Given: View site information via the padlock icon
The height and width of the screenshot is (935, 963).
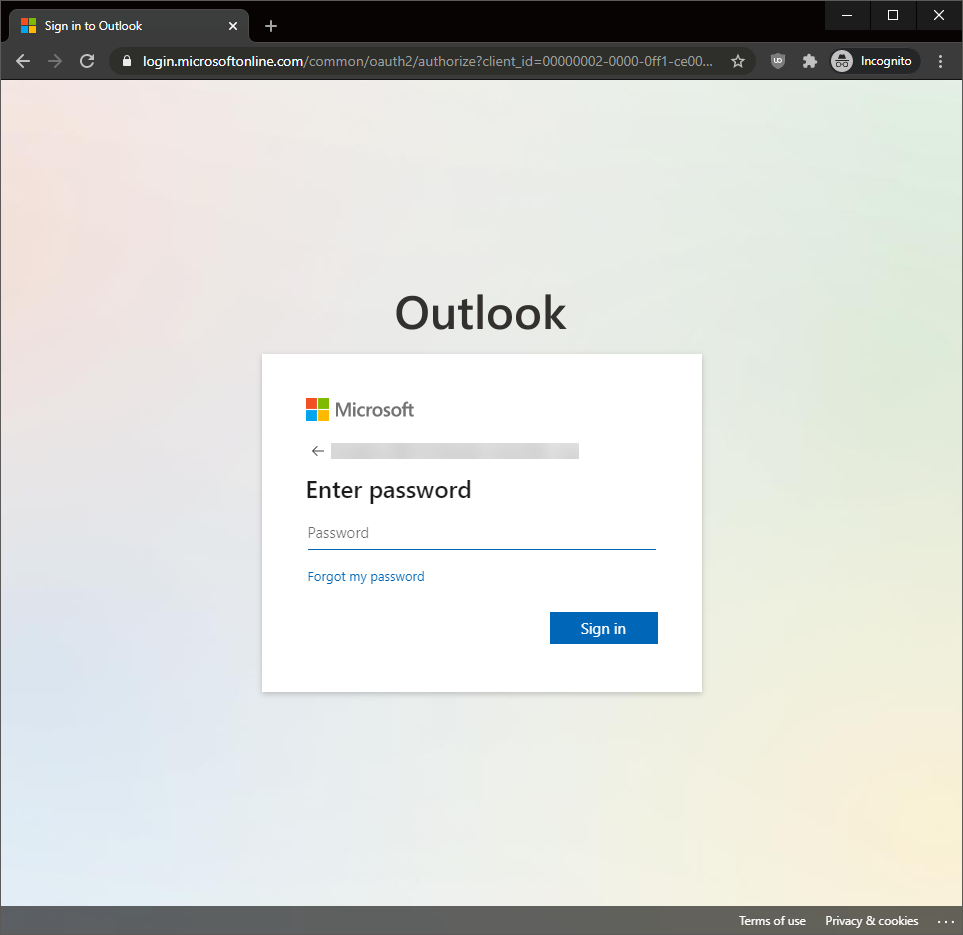Looking at the screenshot, I should (127, 61).
